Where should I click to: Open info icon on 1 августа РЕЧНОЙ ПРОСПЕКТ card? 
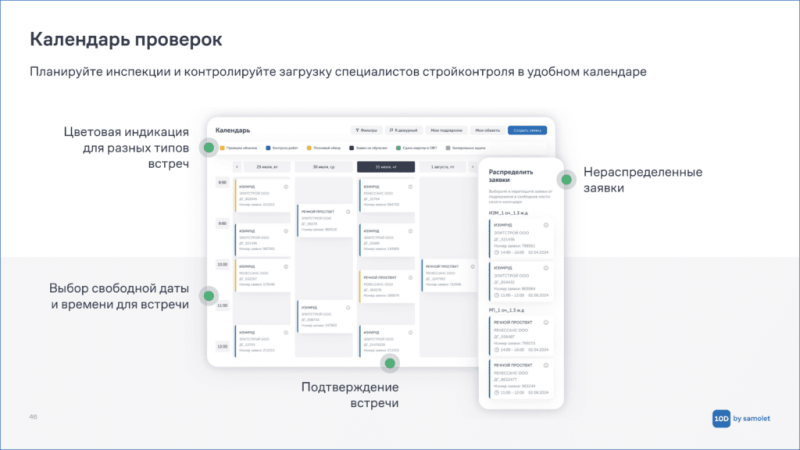(x=472, y=266)
